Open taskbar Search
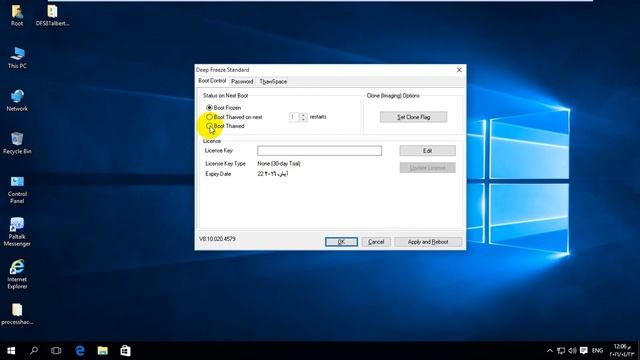The image size is (640, 360). (x=34, y=351)
